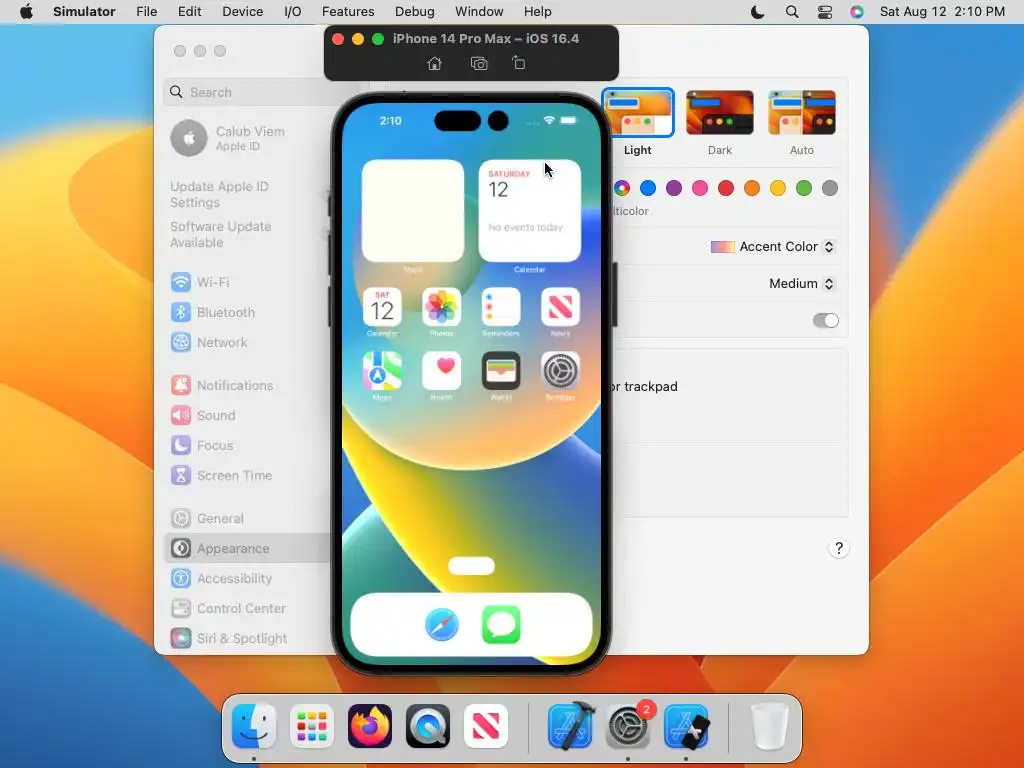Open Finder in the macOS Dock

tap(254, 726)
